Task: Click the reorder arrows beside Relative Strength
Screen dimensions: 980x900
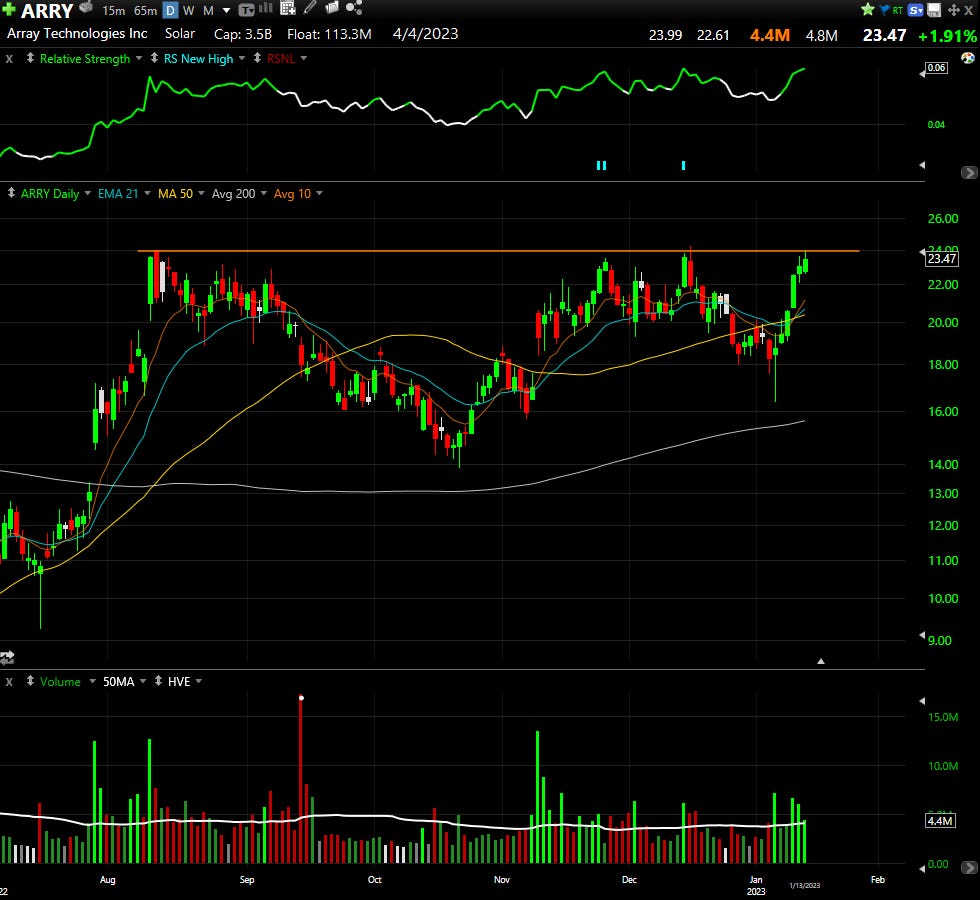Action: tap(30, 58)
